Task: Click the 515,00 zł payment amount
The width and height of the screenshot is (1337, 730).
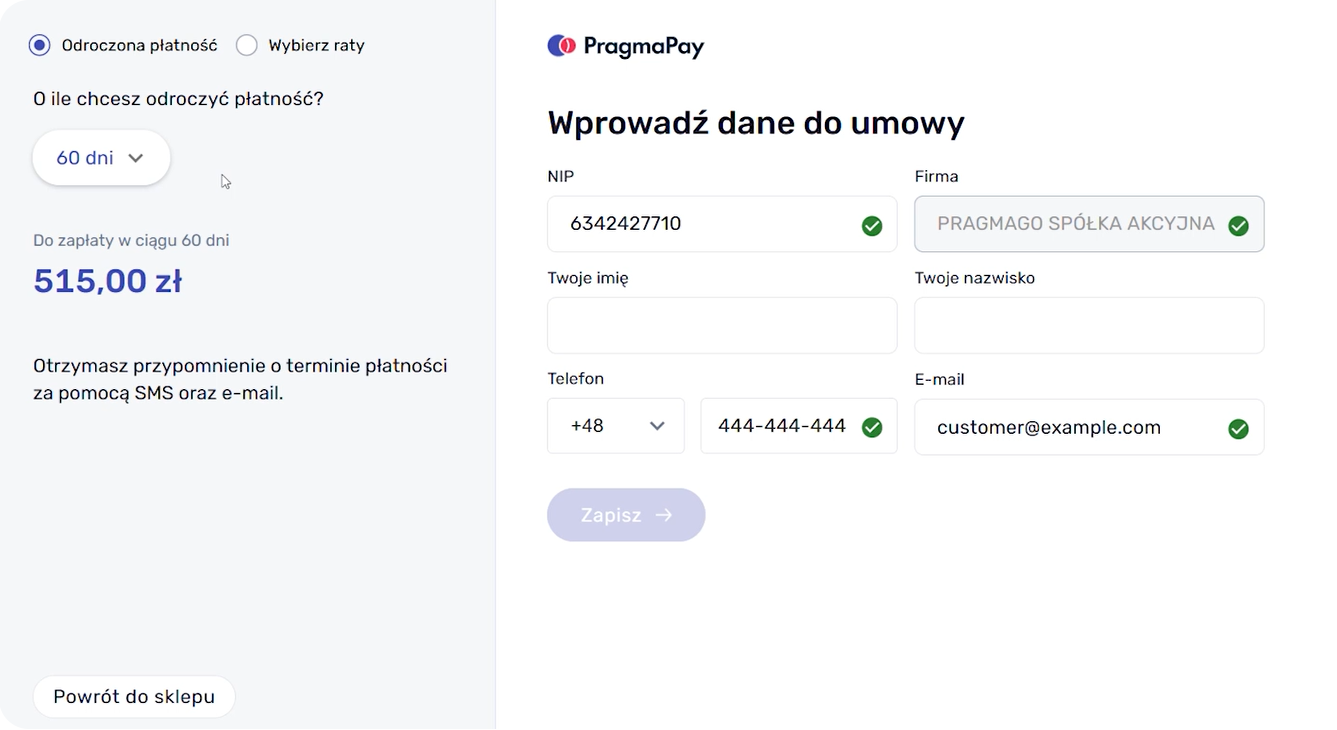Action: [108, 281]
